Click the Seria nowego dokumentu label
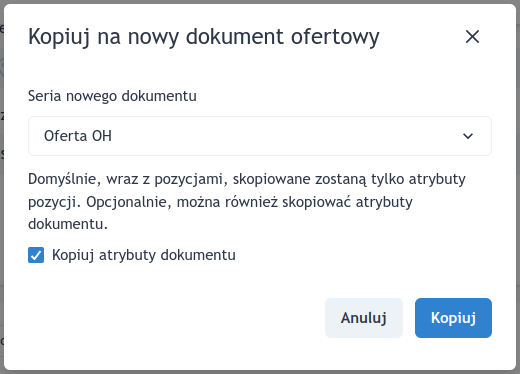Screen dimensions: 520x374 pos(112,96)
